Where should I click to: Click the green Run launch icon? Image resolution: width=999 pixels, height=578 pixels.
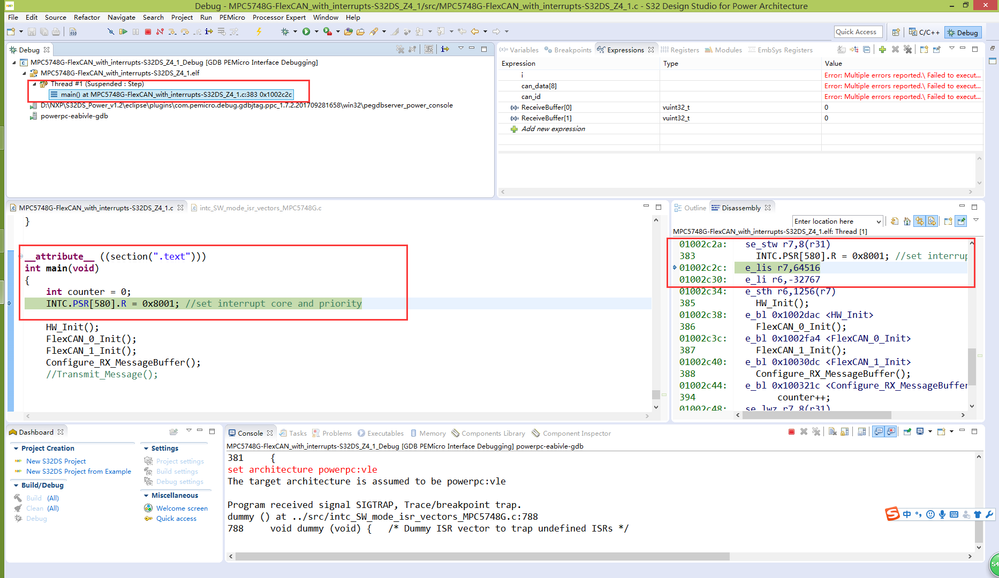[306, 31]
